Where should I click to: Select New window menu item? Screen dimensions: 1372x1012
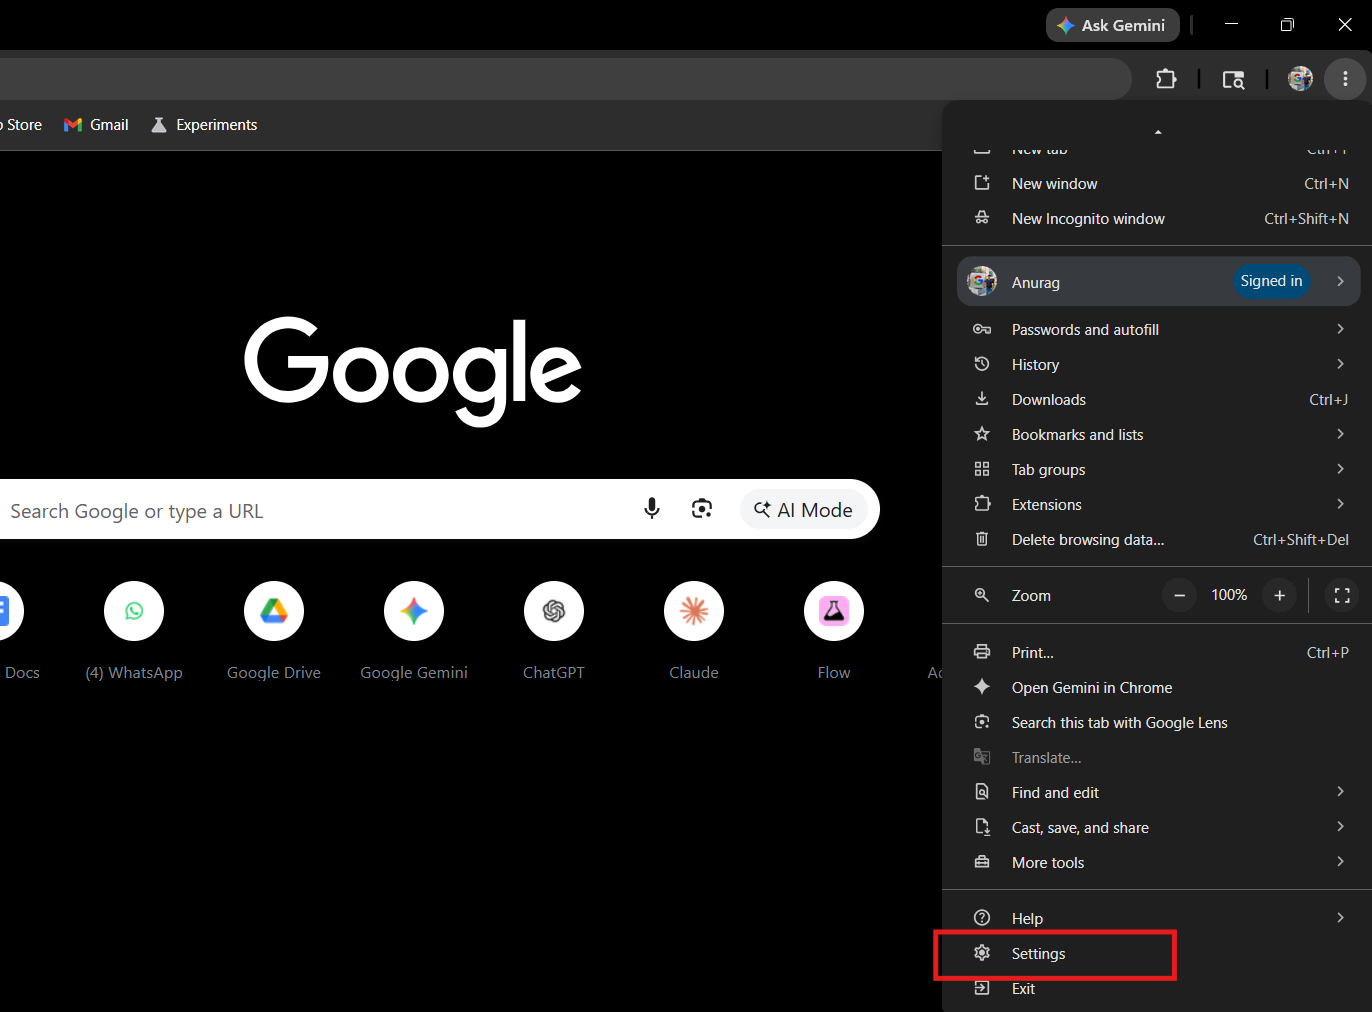1158,184
